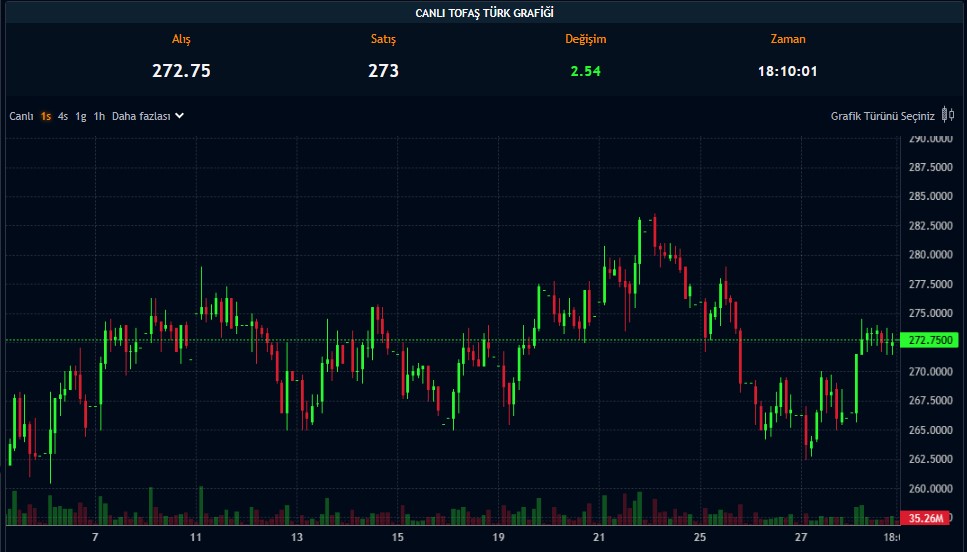
Task: Click the CANLI TOFAŞ TÜRK GRAFİĞİ title
Action: pos(484,13)
